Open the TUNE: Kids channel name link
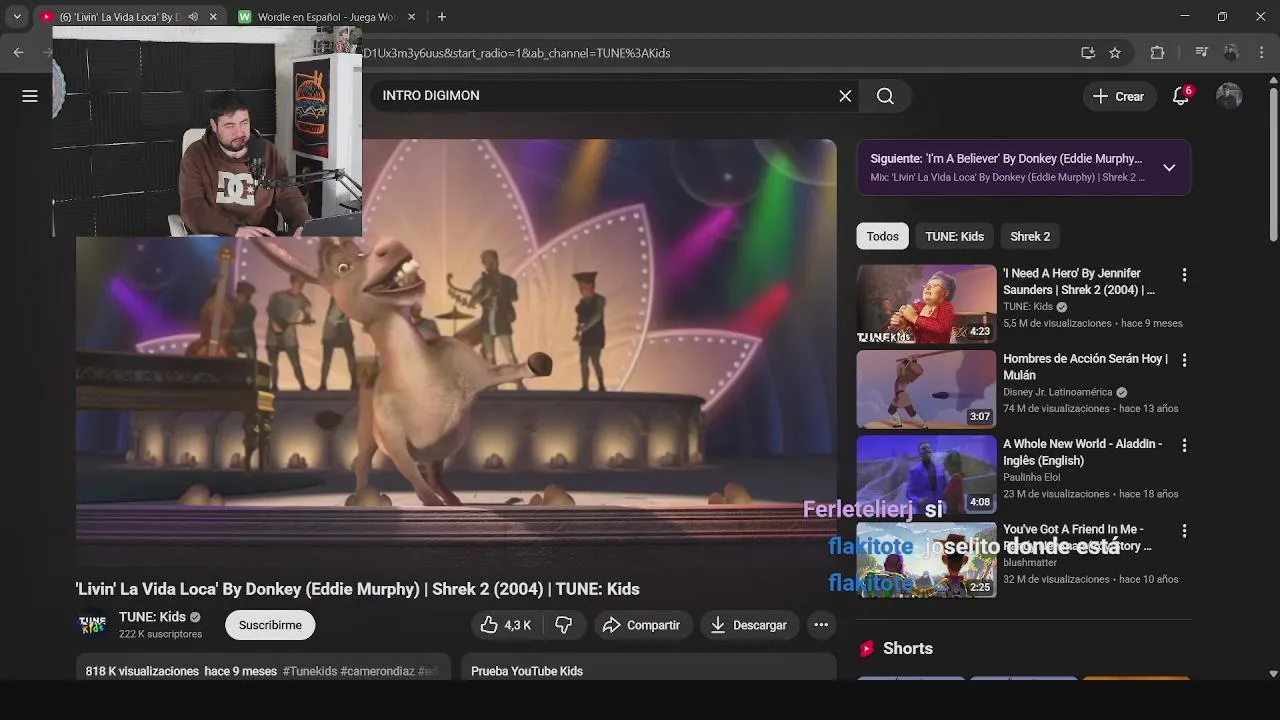The image size is (1280, 720). [152, 617]
